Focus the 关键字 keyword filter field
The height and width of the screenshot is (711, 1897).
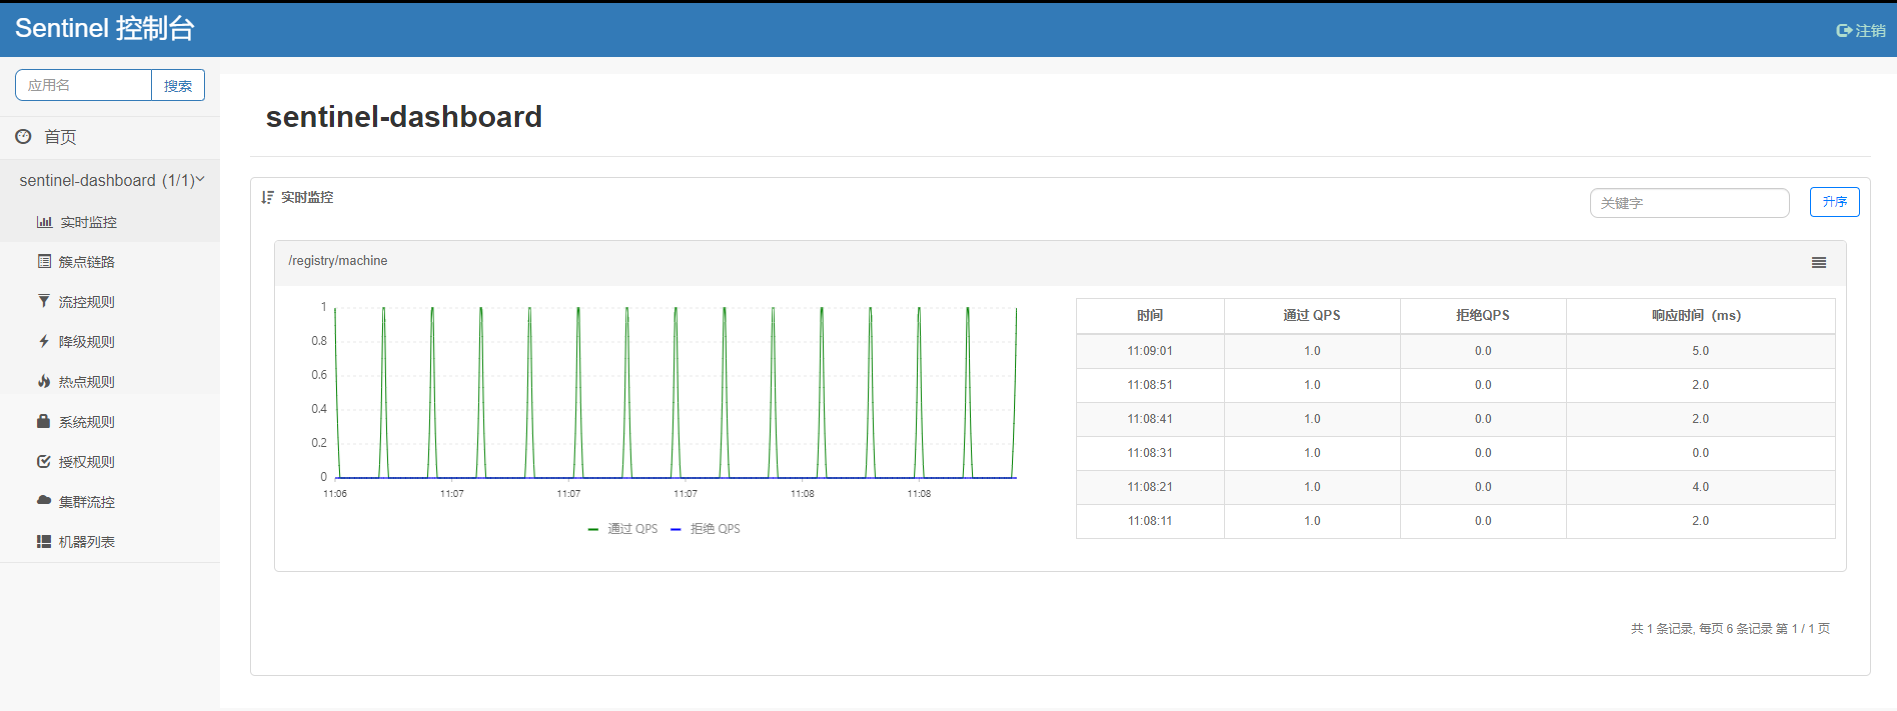[x=1689, y=203]
